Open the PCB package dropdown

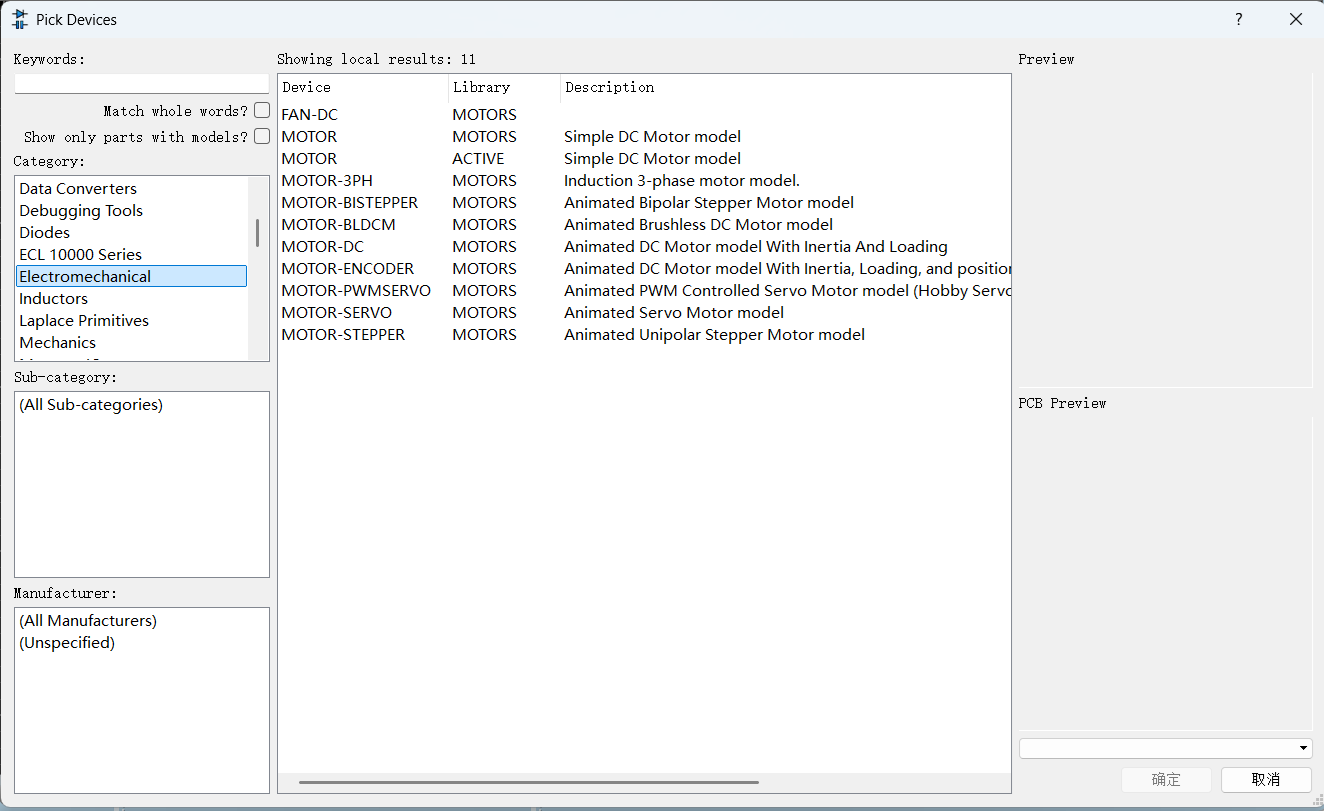1165,748
